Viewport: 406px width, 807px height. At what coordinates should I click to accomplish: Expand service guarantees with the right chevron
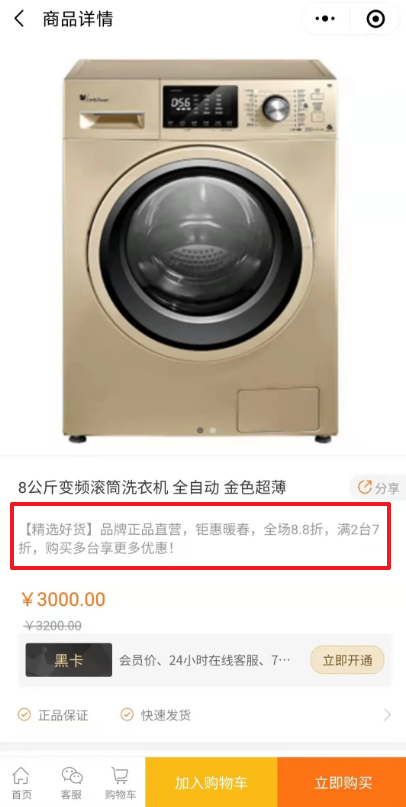coord(387,715)
